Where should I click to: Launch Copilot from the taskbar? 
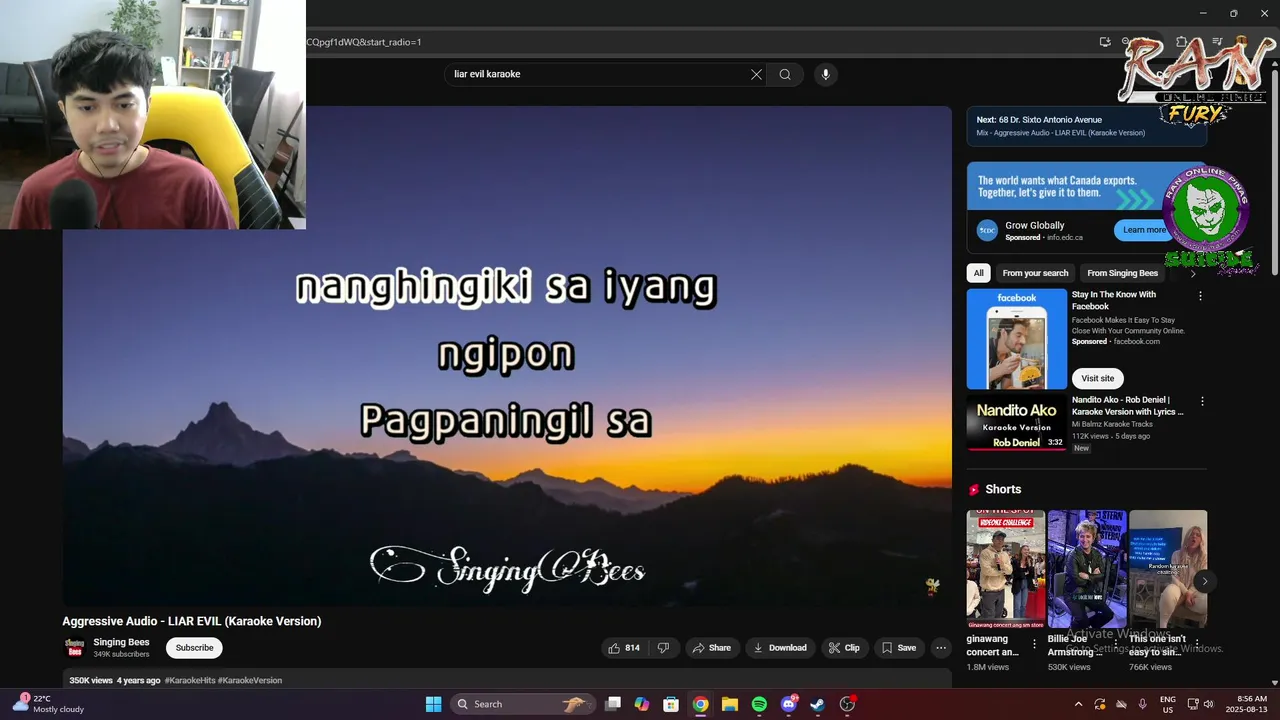[642, 704]
